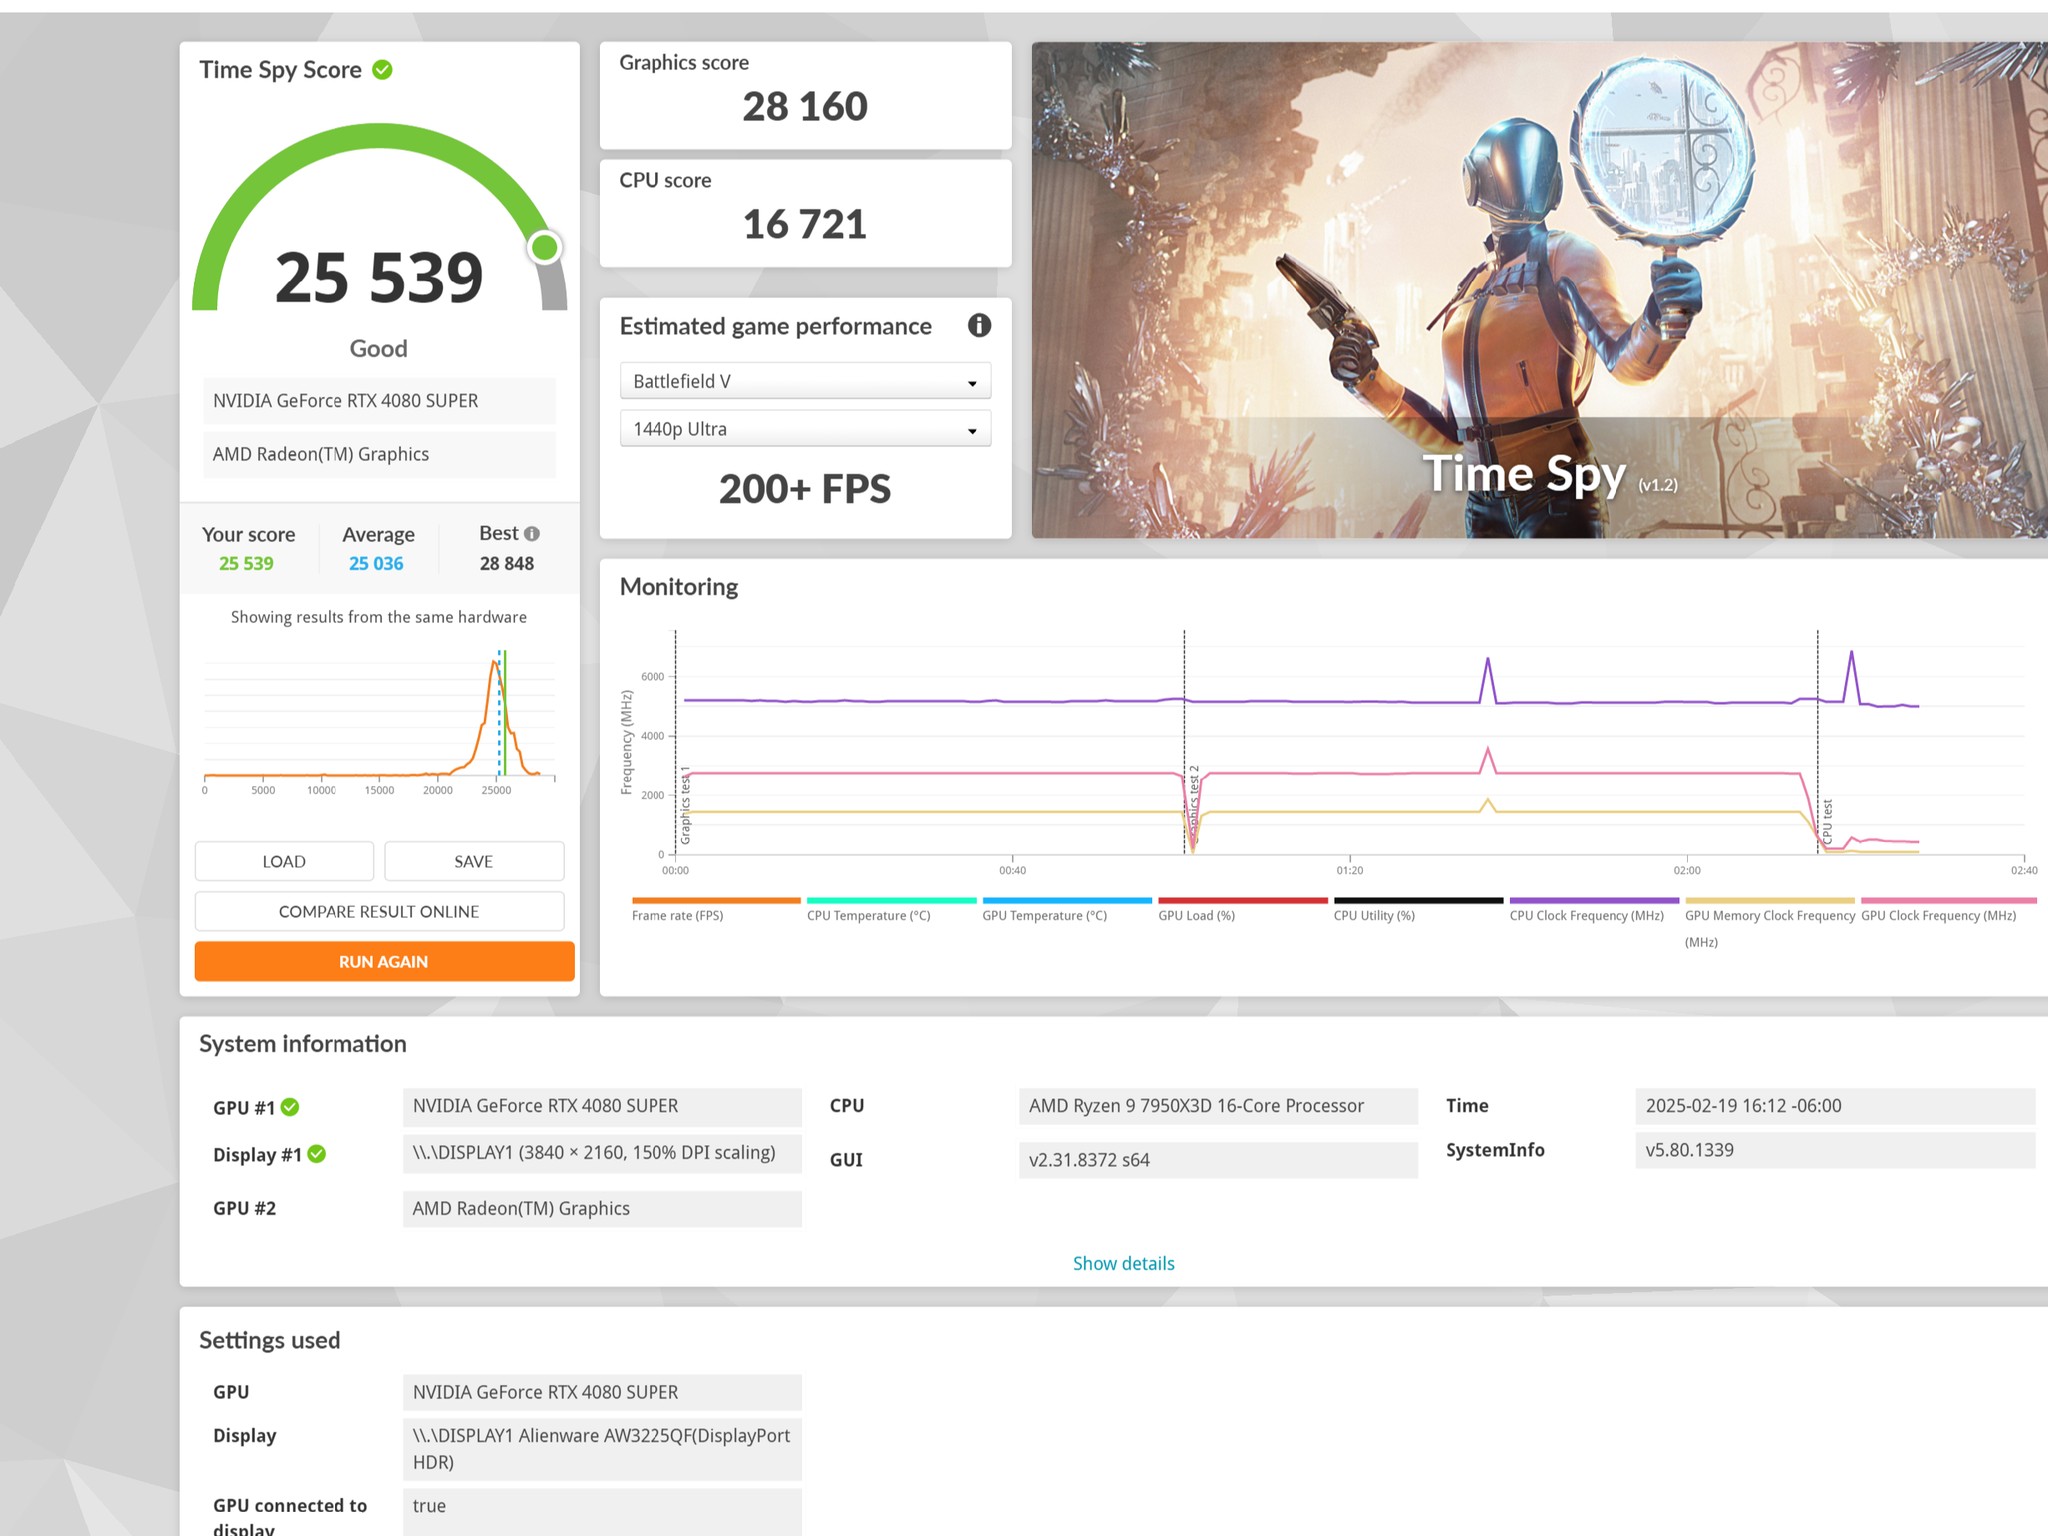Open the info tooltip for Estimated game performance
Image resolution: width=2048 pixels, height=1536 pixels.
coord(978,326)
